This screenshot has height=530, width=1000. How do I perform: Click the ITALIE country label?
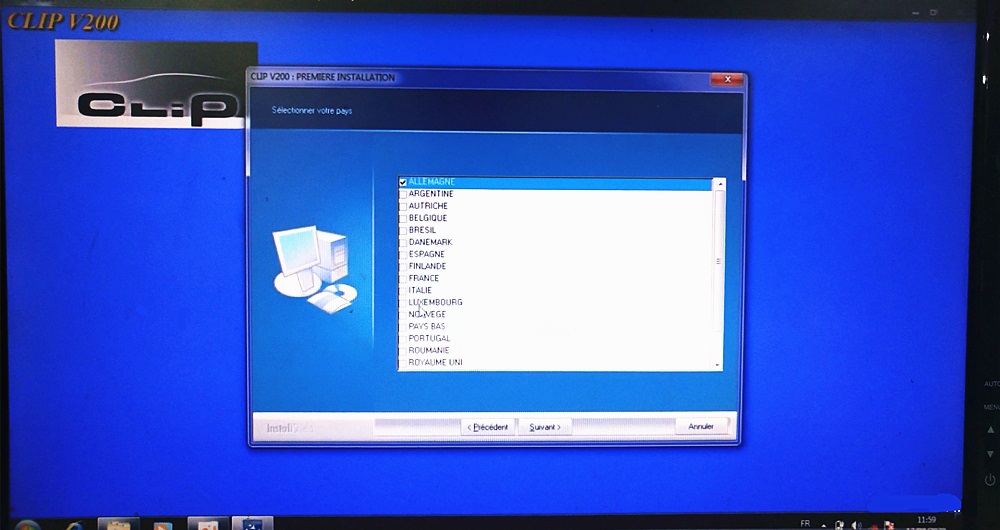420,290
